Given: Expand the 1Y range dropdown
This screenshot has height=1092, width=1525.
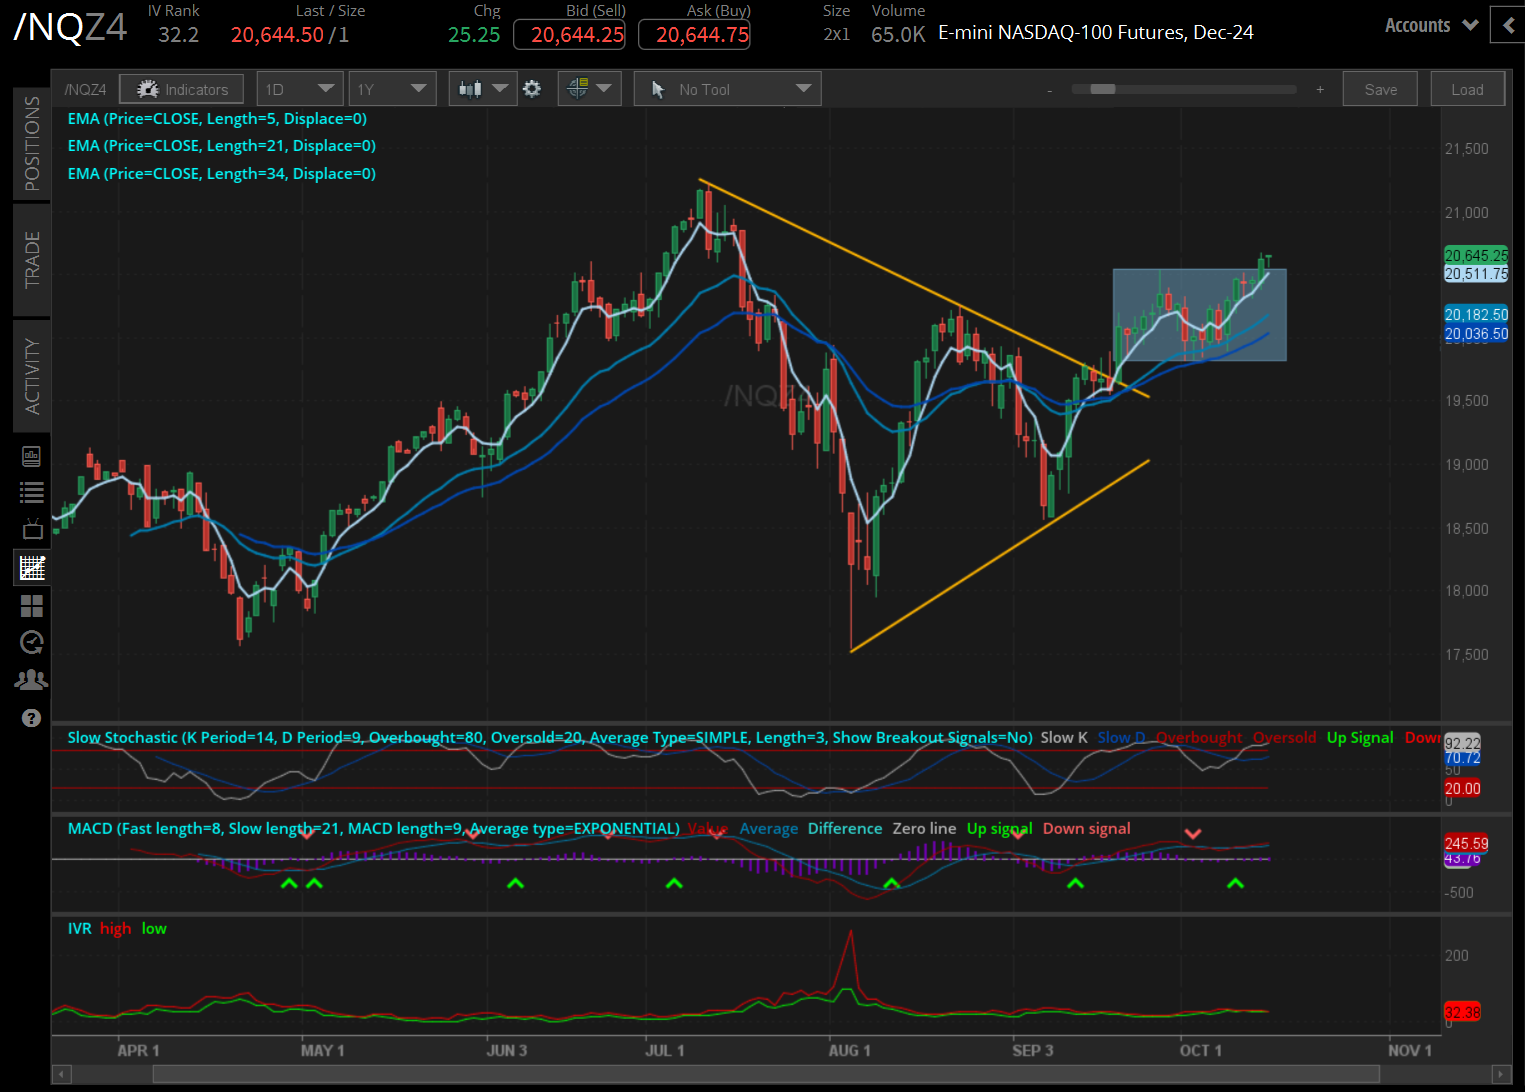Looking at the screenshot, I should [392, 88].
